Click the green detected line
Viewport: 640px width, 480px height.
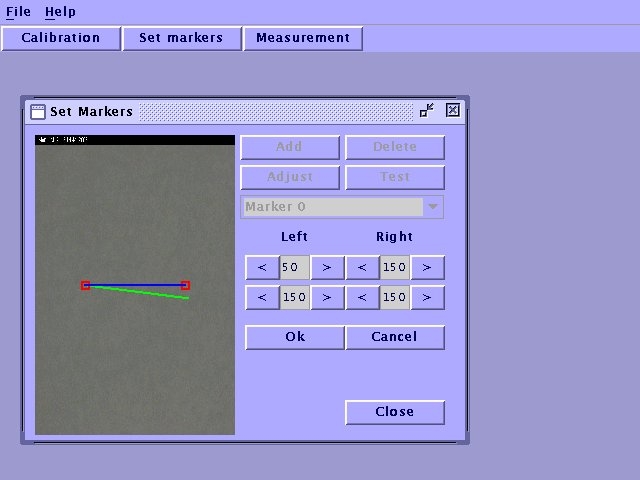[x=140, y=293]
